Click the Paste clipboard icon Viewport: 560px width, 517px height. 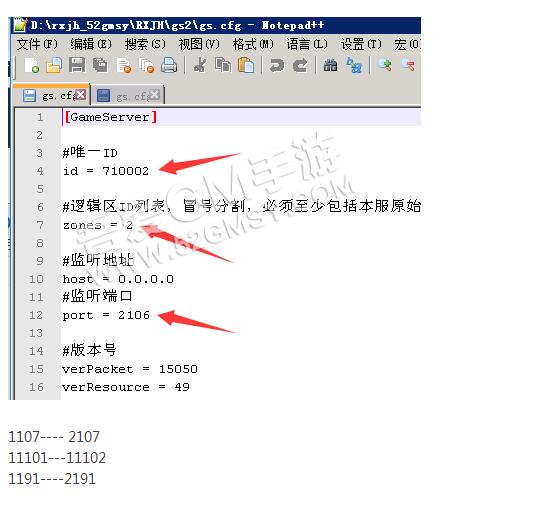point(246,66)
